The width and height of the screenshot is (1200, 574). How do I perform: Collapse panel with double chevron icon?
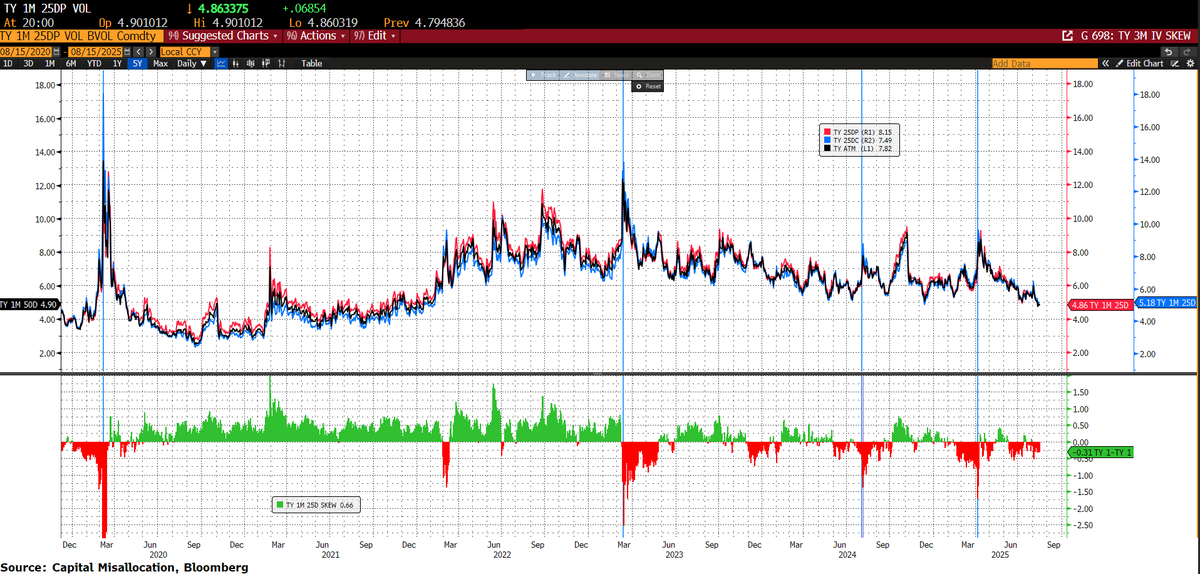(1105, 63)
